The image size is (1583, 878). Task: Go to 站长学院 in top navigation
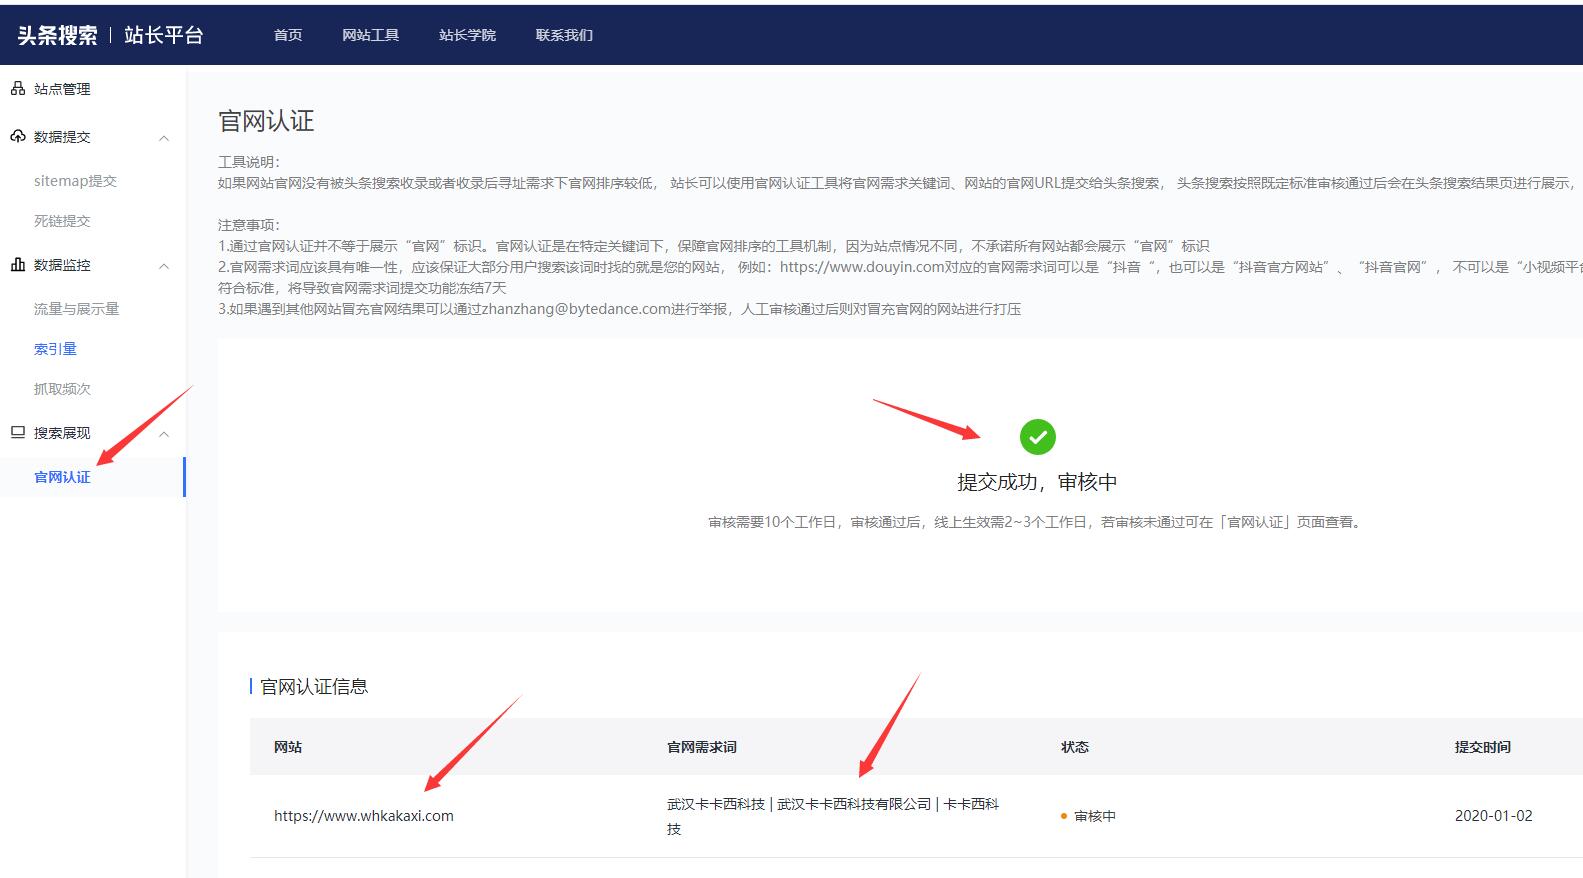click(x=467, y=35)
